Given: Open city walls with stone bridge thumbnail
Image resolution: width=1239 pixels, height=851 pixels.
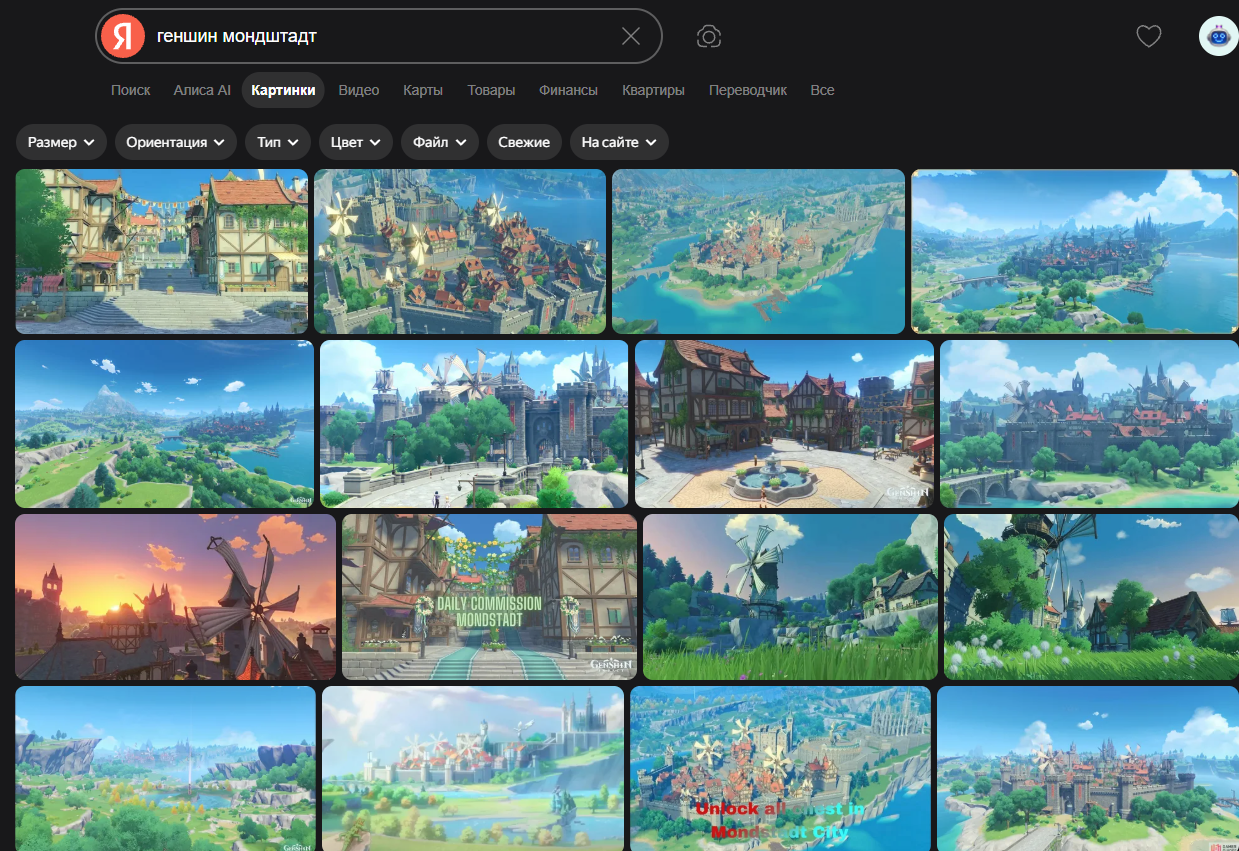Looking at the screenshot, I should point(1089,424).
